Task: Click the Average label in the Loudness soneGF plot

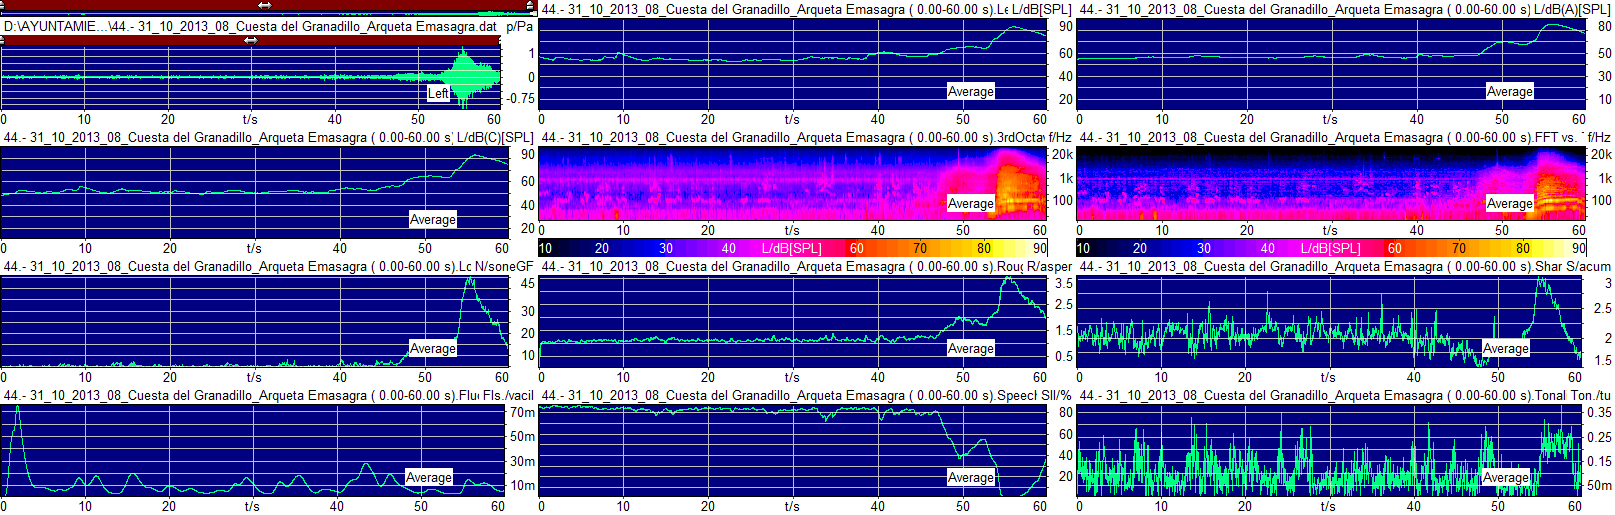Action: tap(432, 348)
